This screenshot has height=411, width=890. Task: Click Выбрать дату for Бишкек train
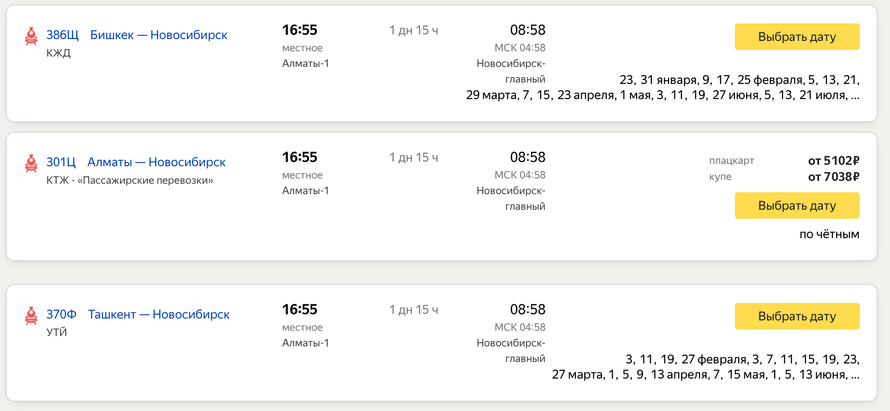pyautogui.click(x=797, y=37)
